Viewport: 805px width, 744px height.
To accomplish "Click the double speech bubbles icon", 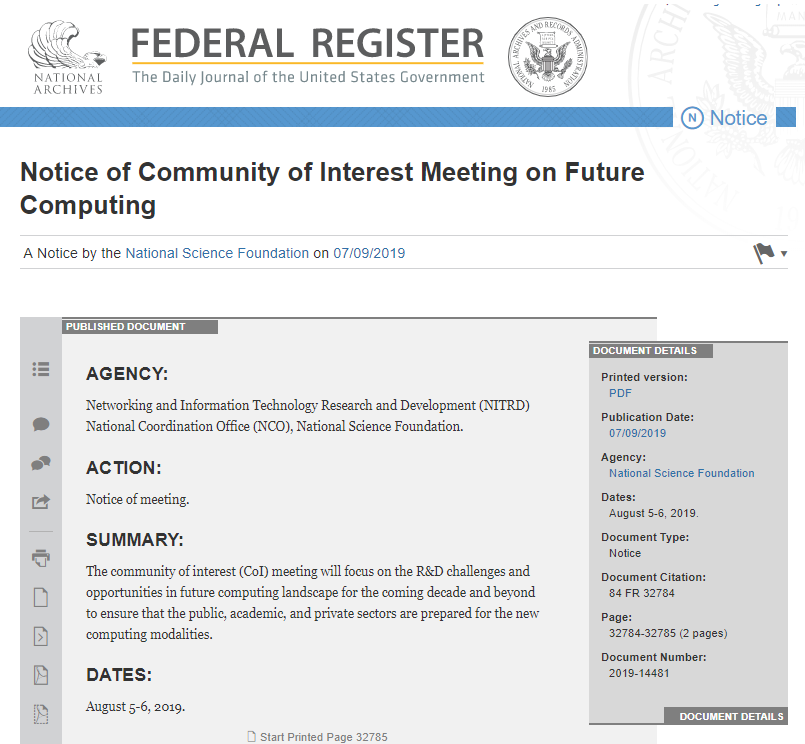I will click(41, 463).
